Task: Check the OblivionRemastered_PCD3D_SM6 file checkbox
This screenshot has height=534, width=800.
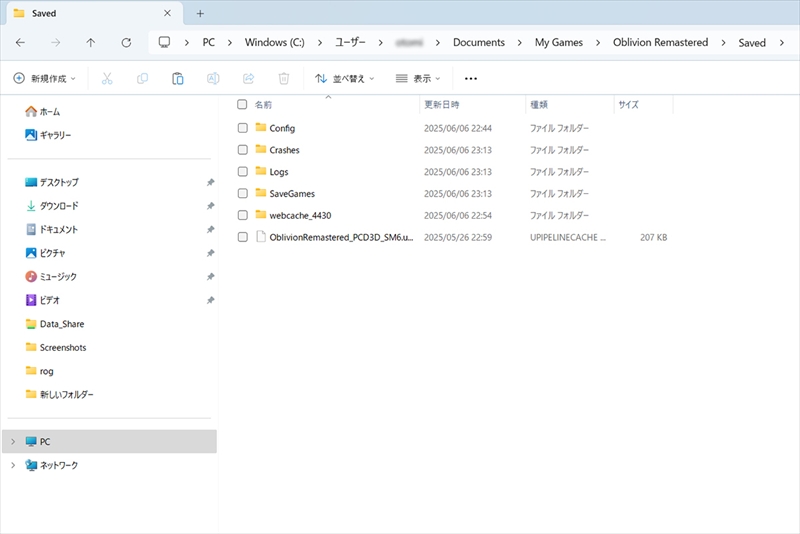Action: click(243, 237)
